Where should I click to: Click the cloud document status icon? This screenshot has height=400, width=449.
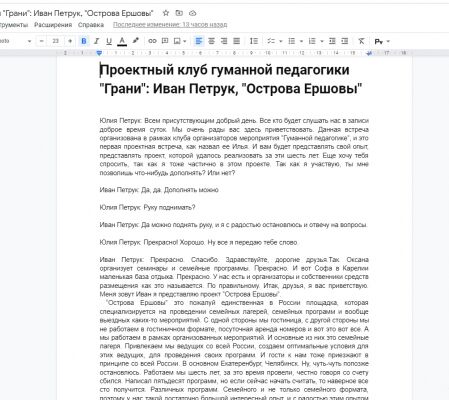[x=193, y=13]
